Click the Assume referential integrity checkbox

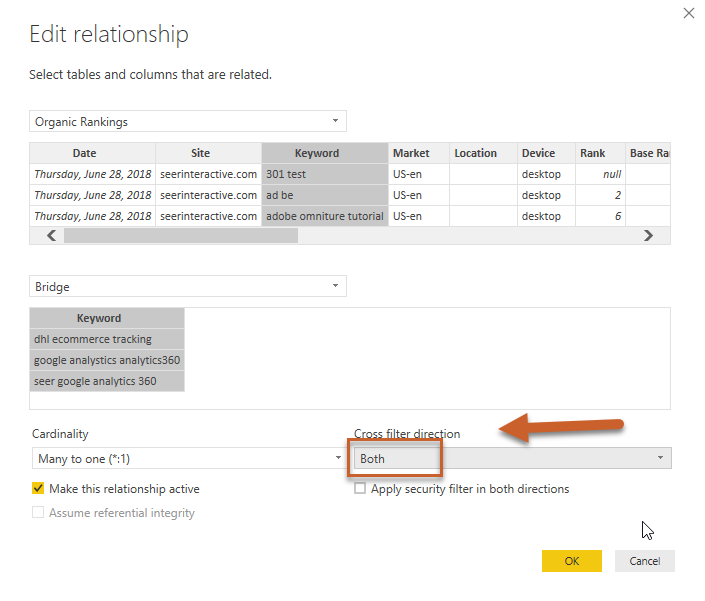point(38,513)
